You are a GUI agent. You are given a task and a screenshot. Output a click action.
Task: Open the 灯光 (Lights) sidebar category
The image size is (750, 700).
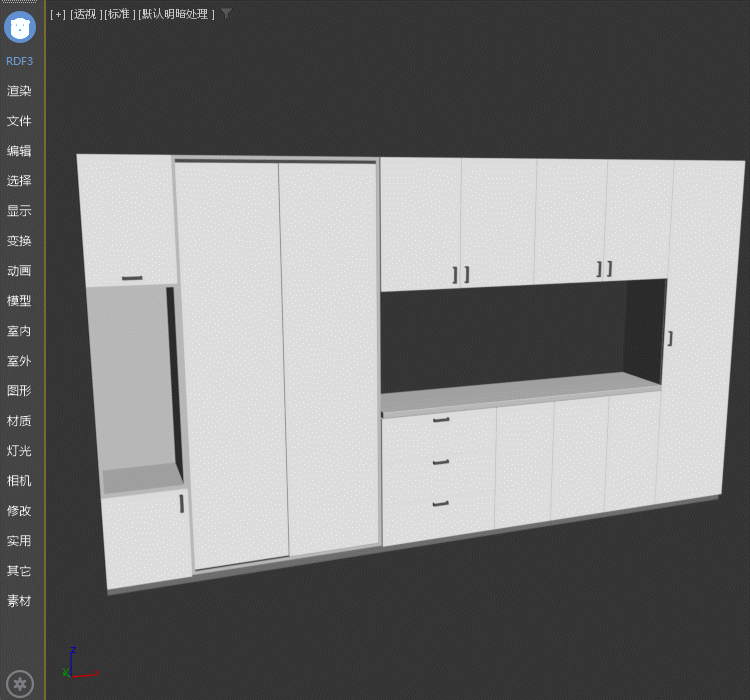coord(20,451)
